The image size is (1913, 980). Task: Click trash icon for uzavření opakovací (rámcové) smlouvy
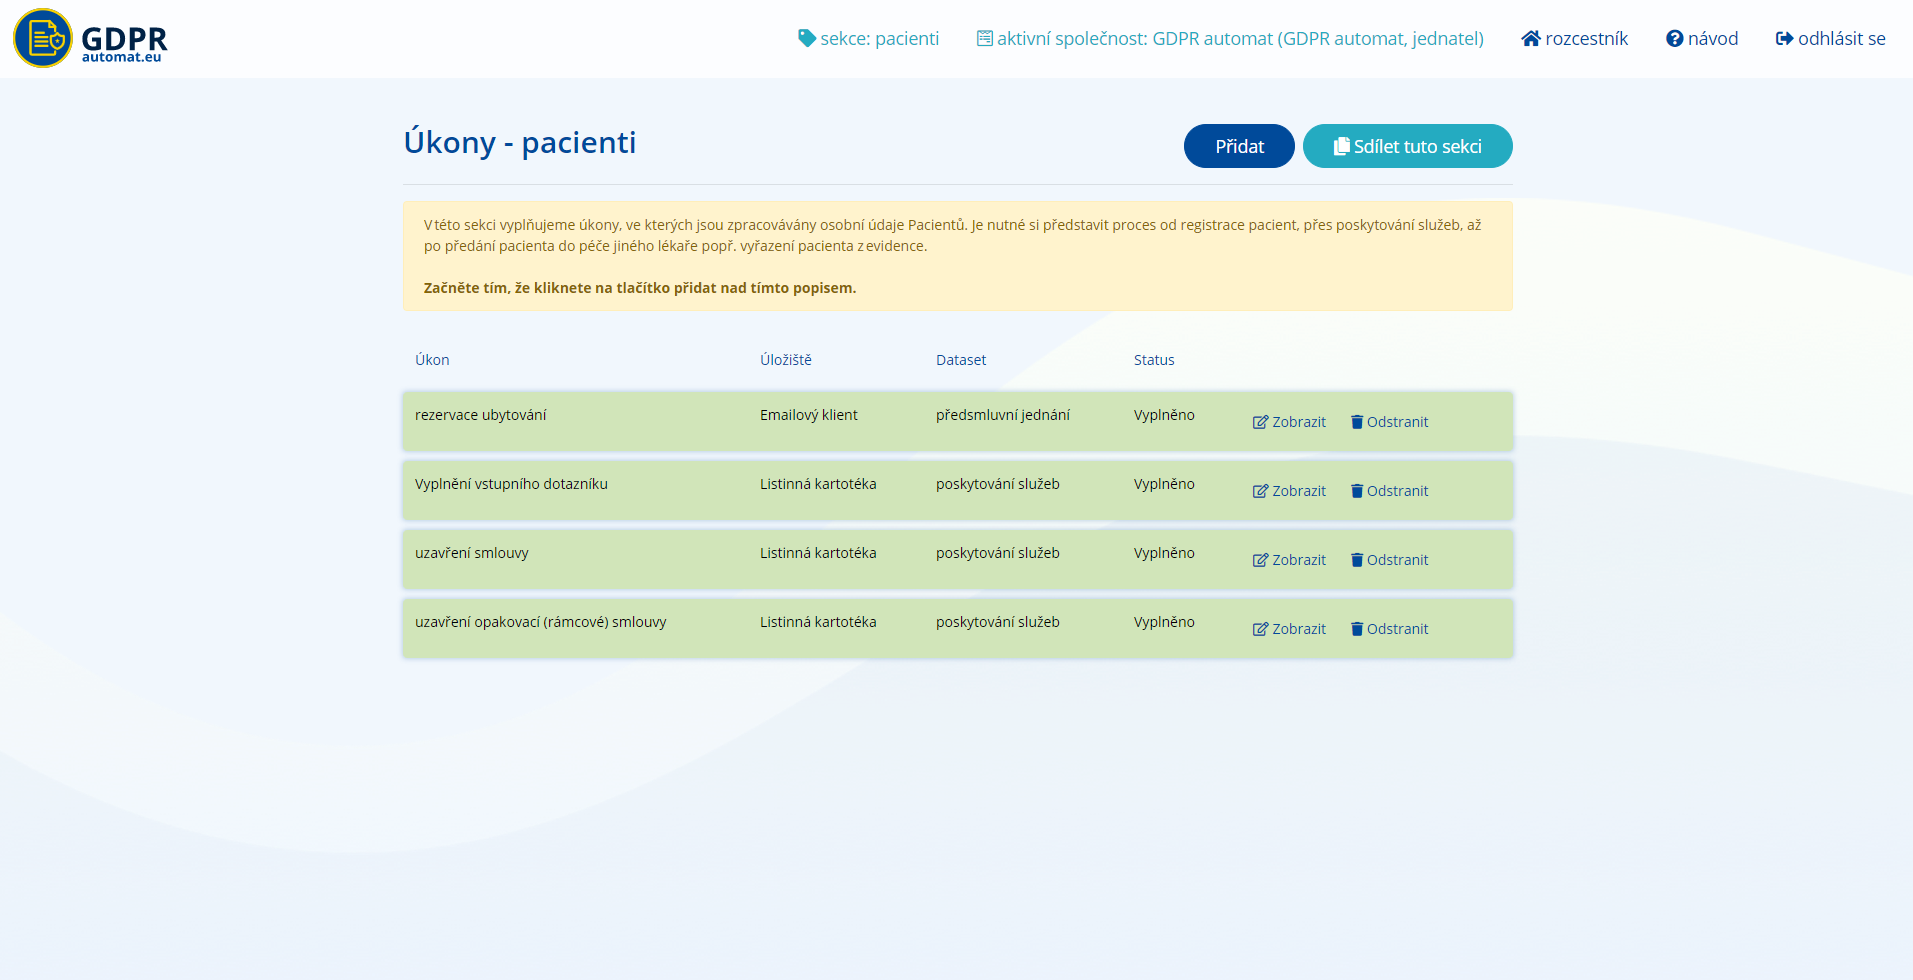tap(1357, 629)
